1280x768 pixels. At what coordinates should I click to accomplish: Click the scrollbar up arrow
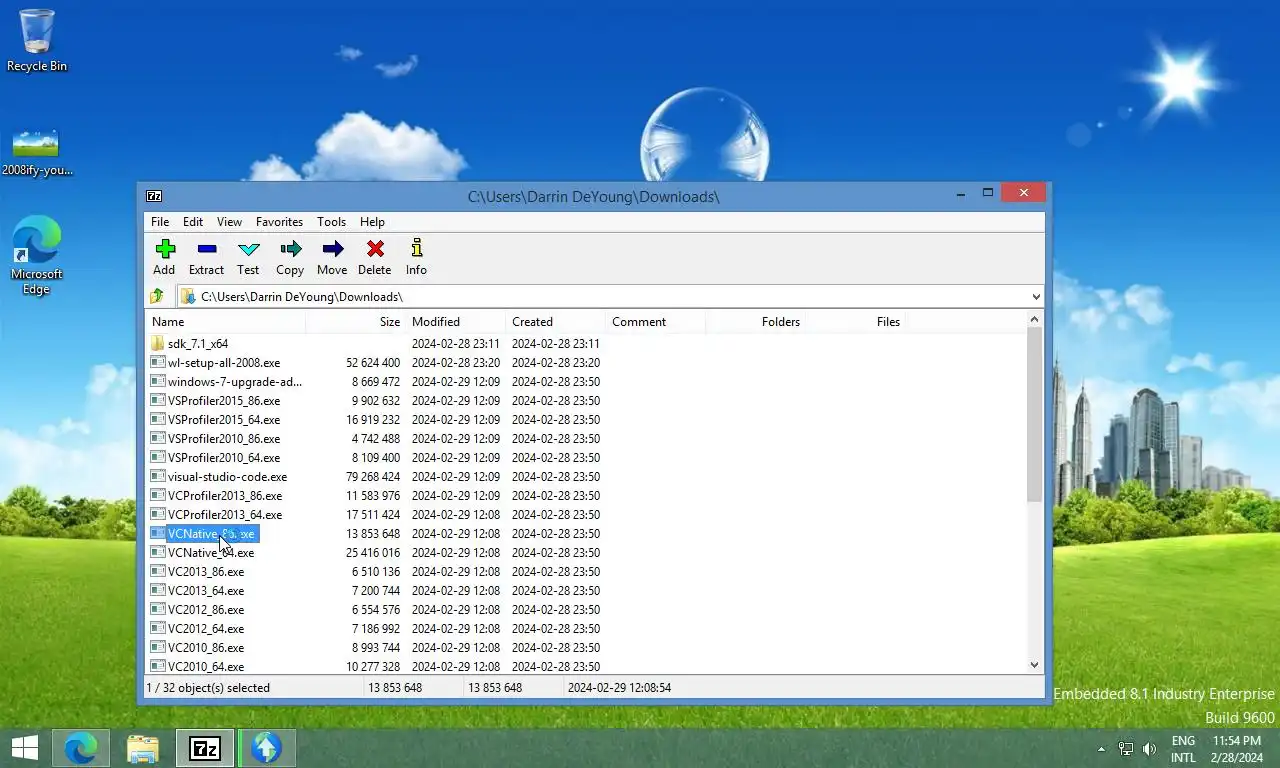tap(1035, 320)
